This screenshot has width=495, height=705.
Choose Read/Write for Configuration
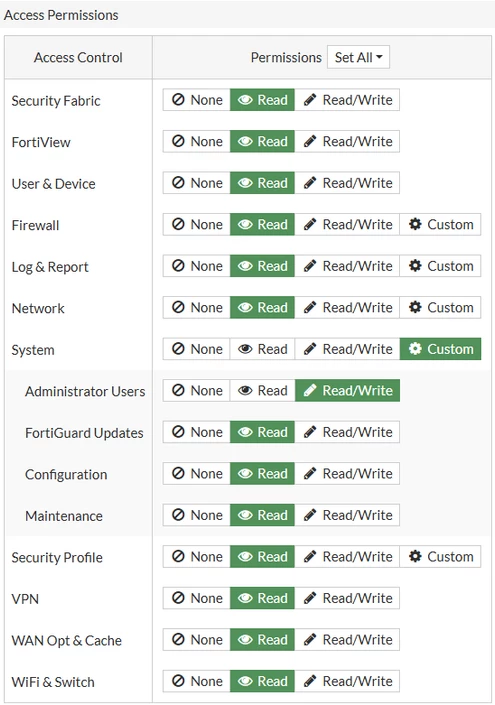(x=347, y=473)
